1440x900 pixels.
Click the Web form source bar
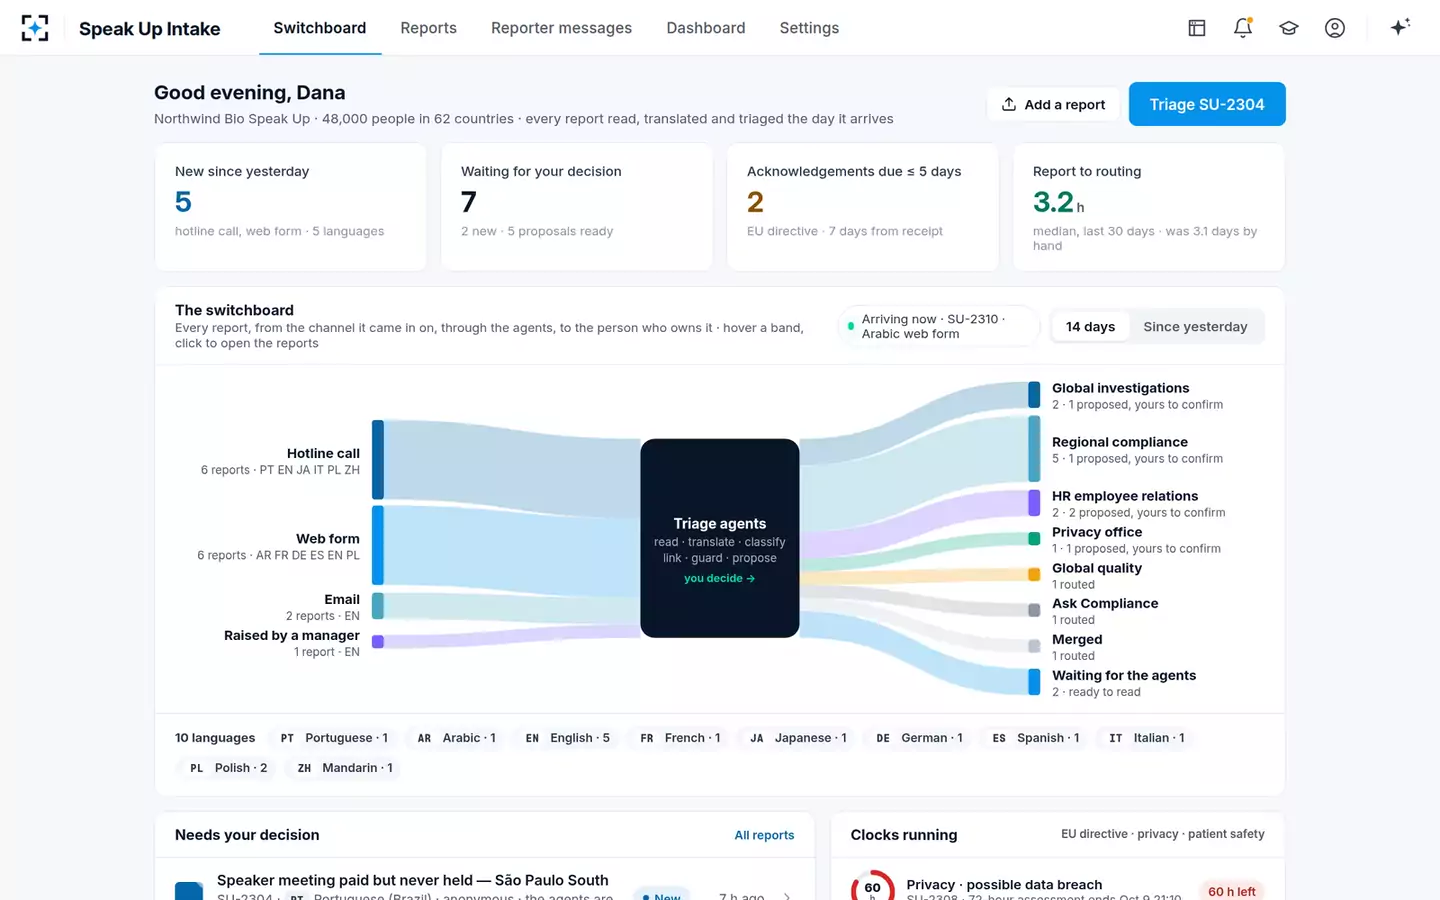pyautogui.click(x=378, y=545)
